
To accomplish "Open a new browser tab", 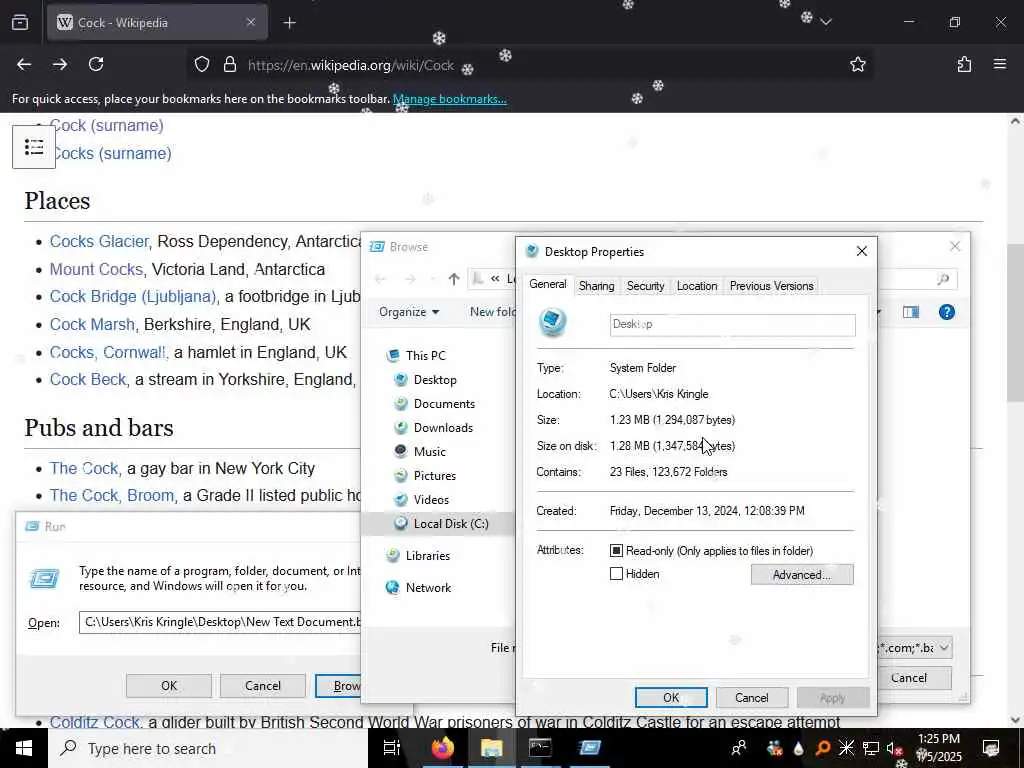I will coord(289,23).
